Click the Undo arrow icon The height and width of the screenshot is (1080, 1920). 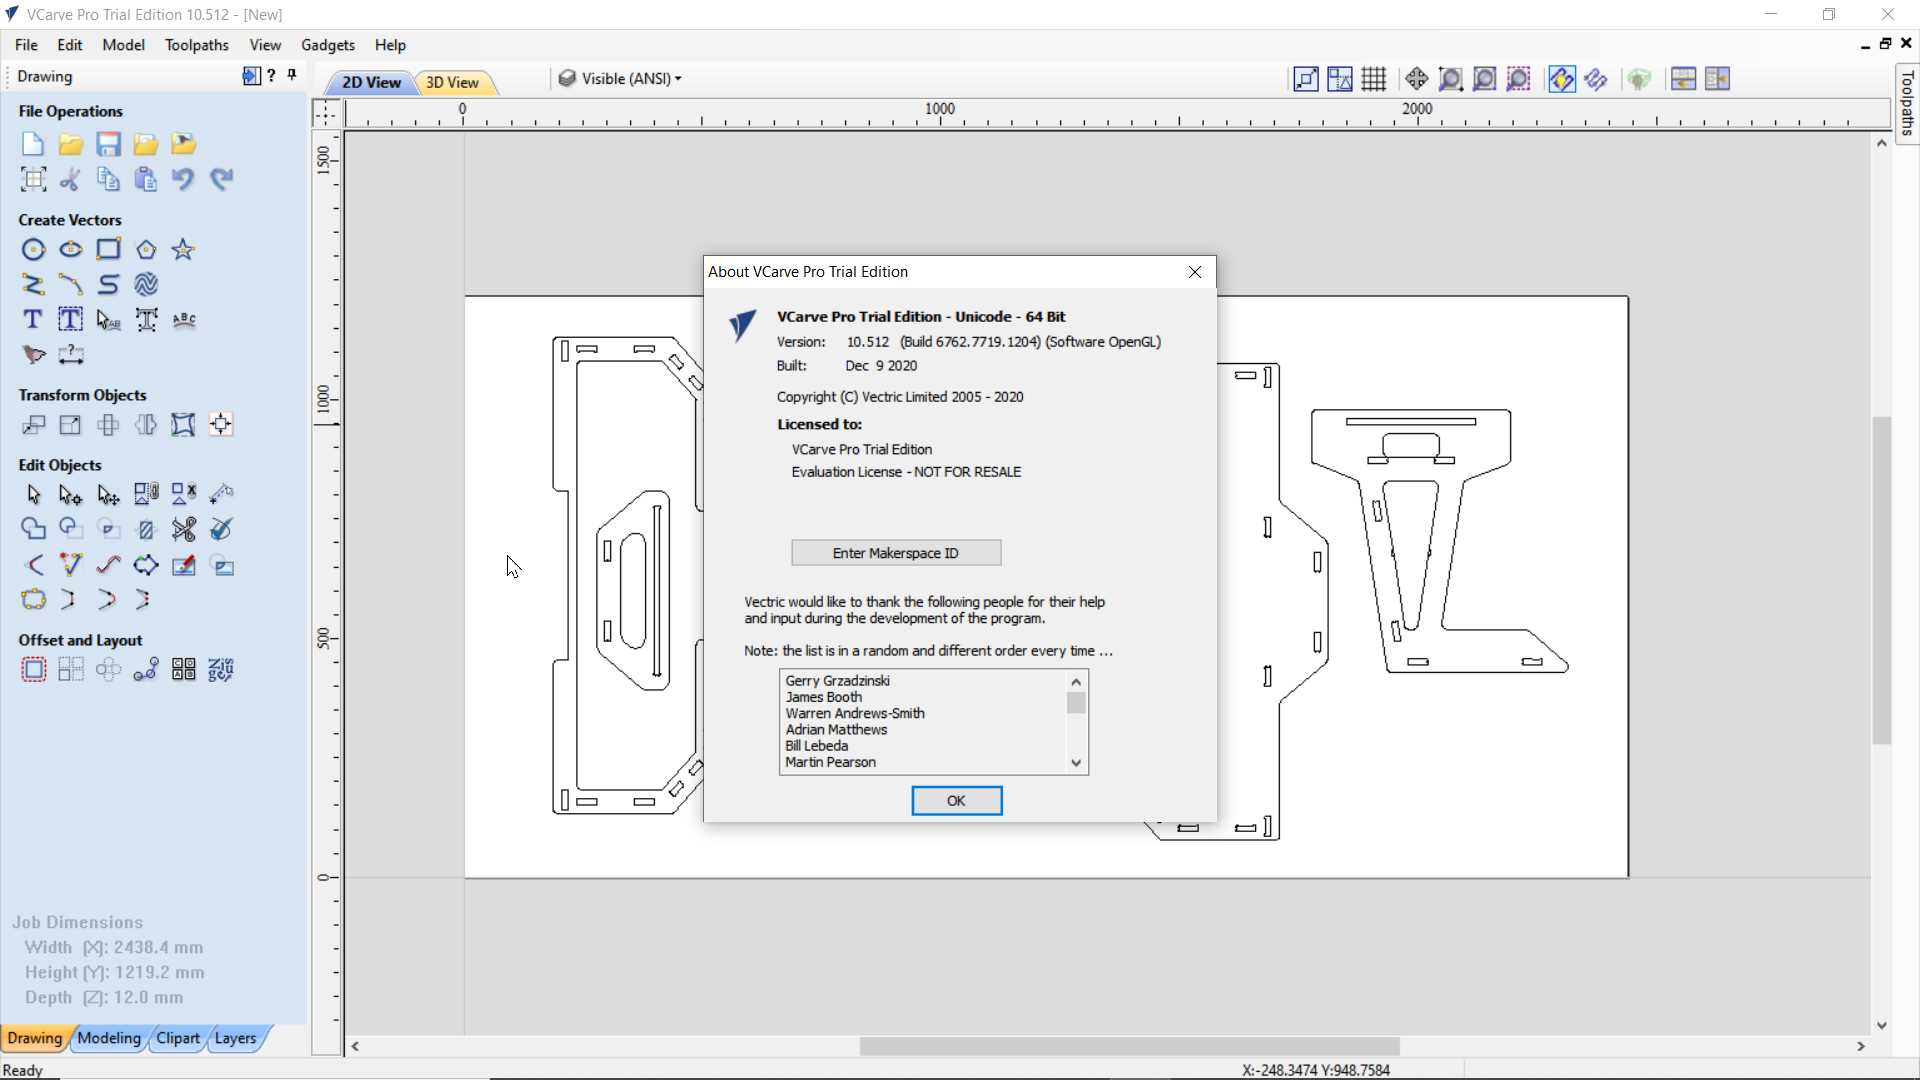point(183,179)
